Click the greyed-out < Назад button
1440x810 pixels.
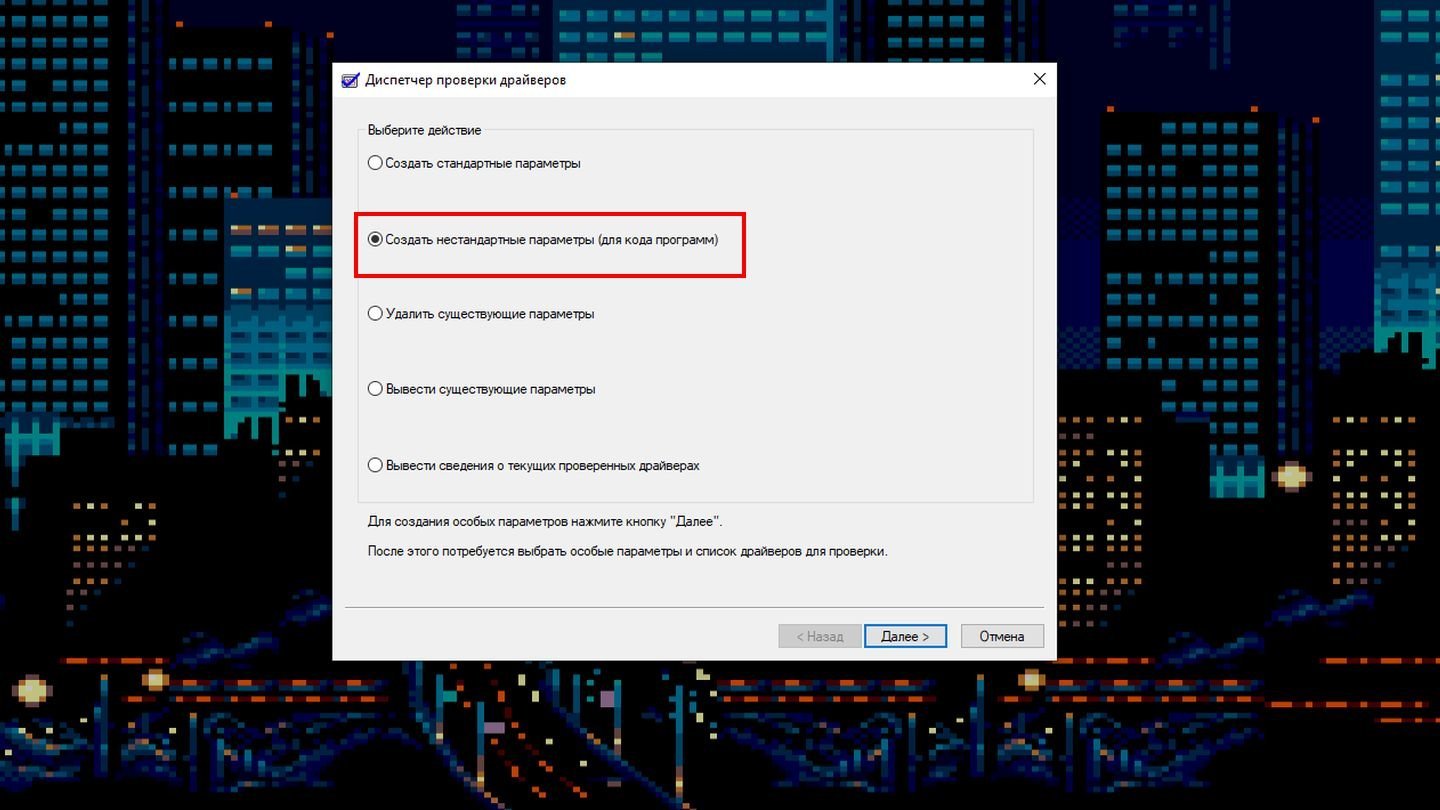click(x=820, y=636)
